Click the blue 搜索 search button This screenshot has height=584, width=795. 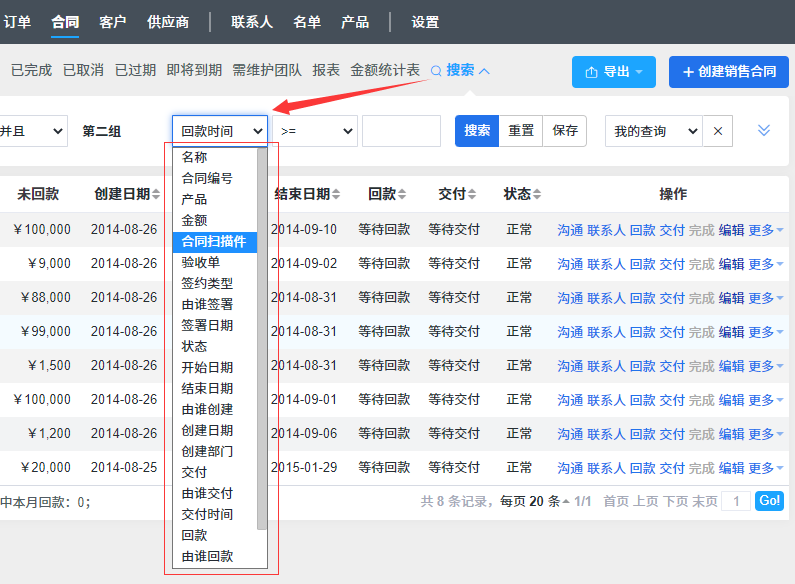477,131
